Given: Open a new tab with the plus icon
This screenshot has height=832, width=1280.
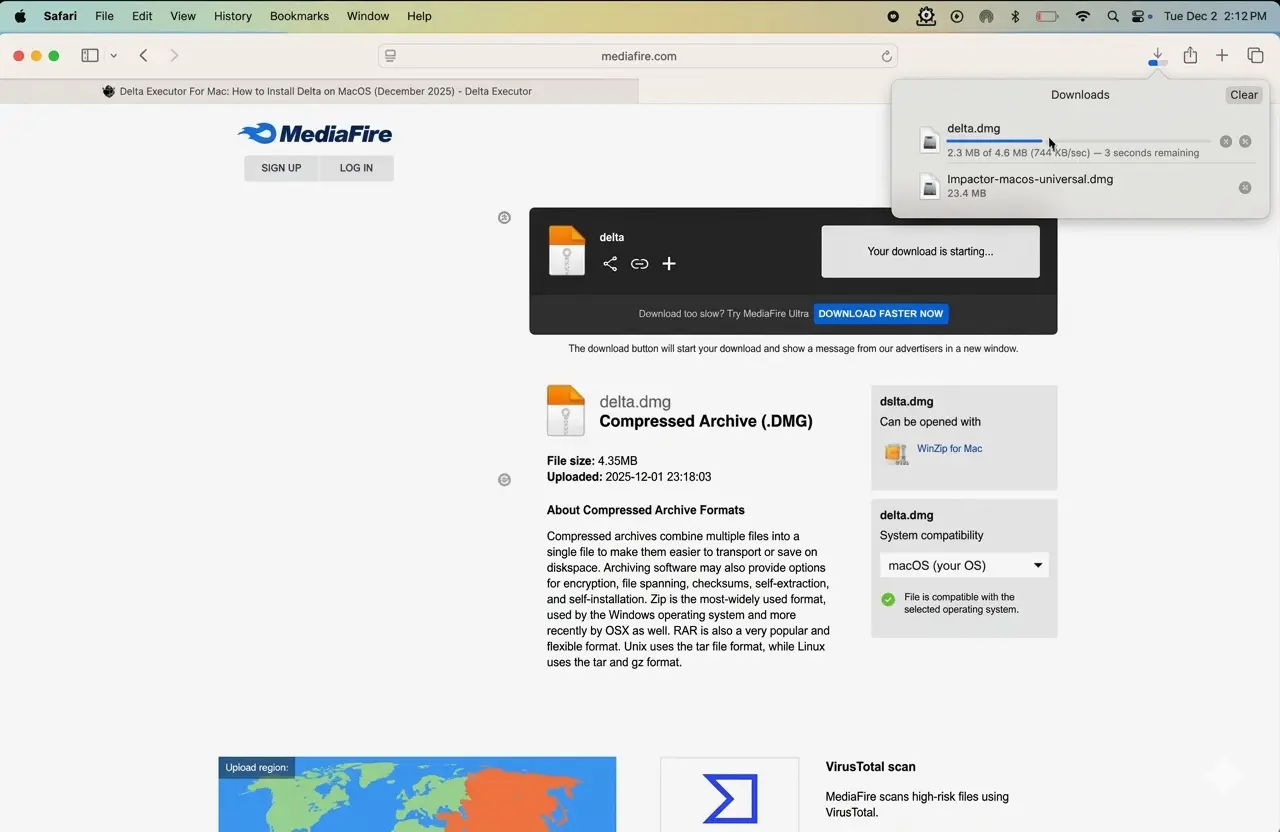Looking at the screenshot, I should click(1222, 56).
